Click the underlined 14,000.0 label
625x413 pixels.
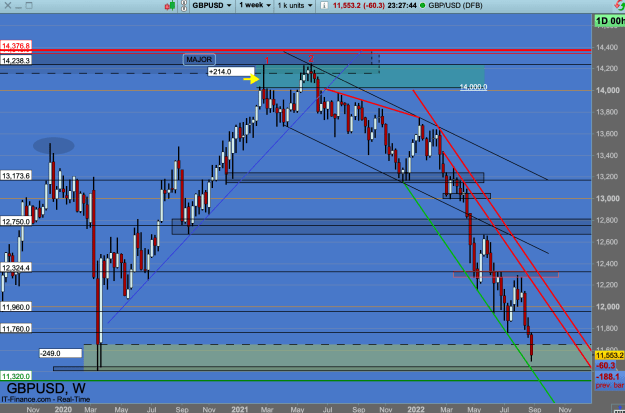[x=473, y=87]
